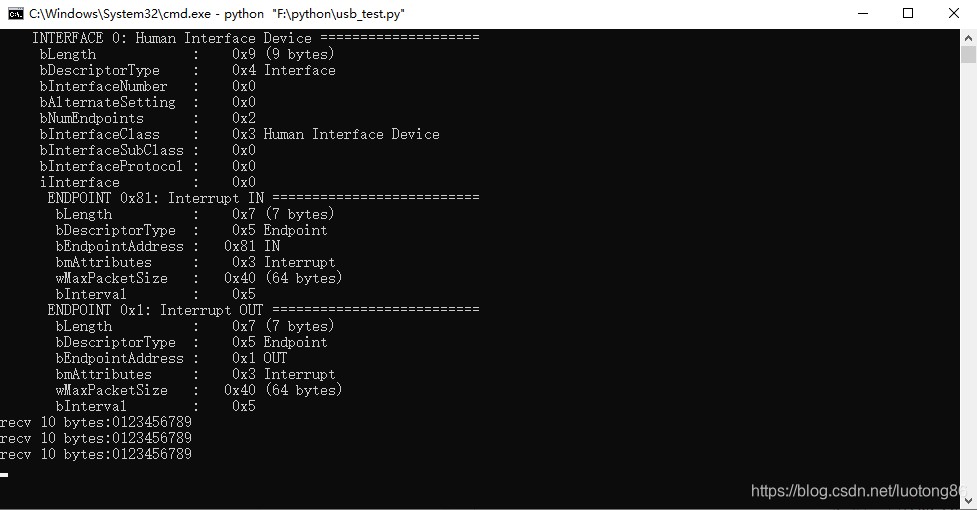Click the last recv 10 bytes line
Screen dimensions: 977x510
click(96, 455)
